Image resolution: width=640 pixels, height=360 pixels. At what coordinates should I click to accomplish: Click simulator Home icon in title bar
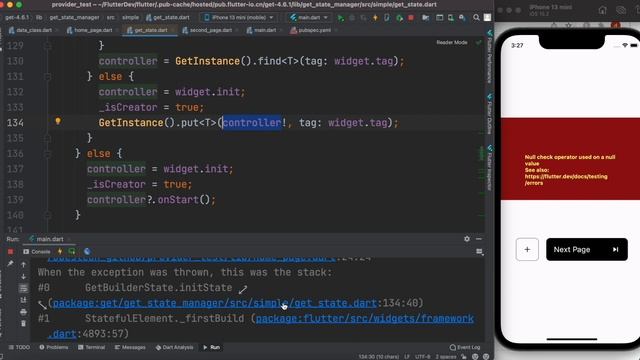coord(602,10)
